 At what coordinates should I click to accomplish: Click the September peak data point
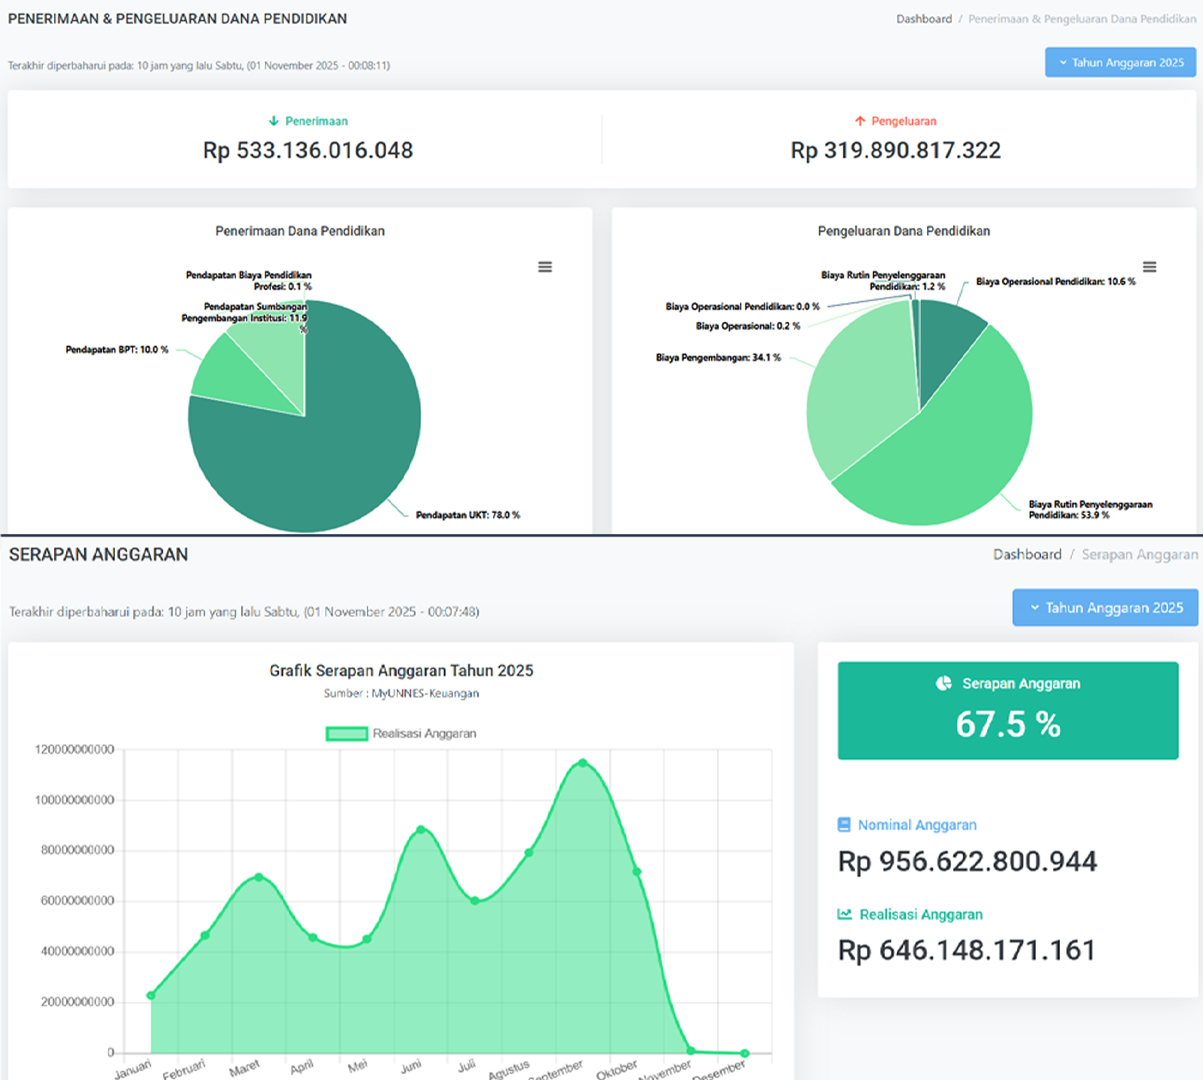click(x=583, y=763)
